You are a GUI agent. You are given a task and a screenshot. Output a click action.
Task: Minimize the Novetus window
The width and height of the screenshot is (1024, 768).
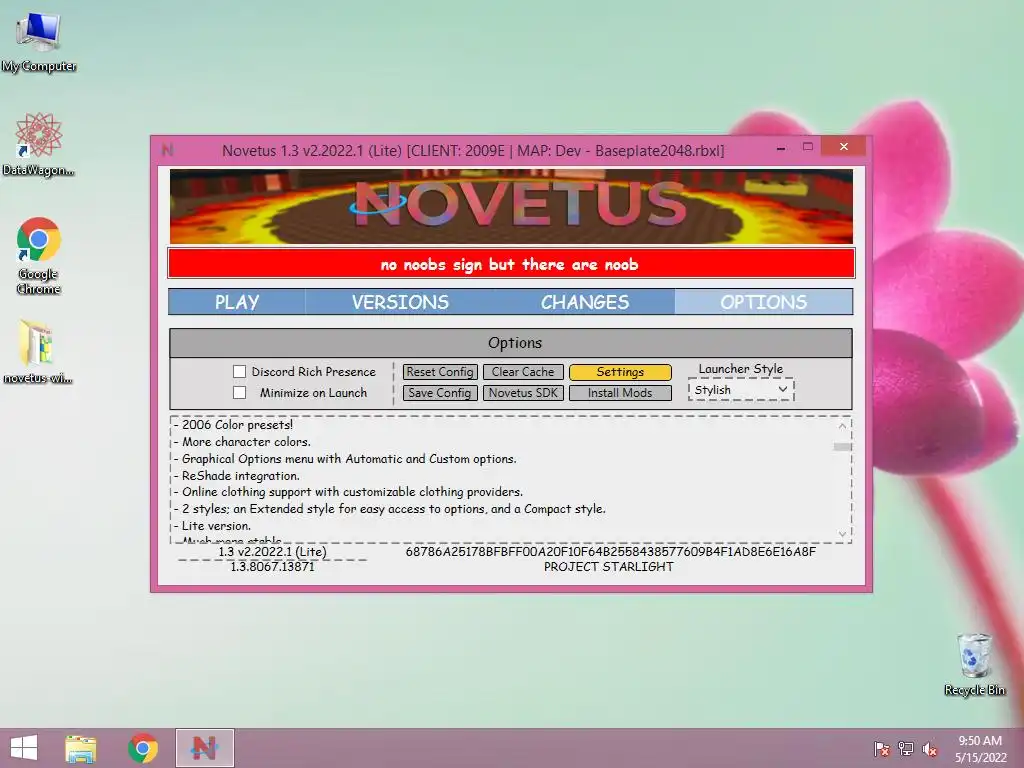[781, 148]
